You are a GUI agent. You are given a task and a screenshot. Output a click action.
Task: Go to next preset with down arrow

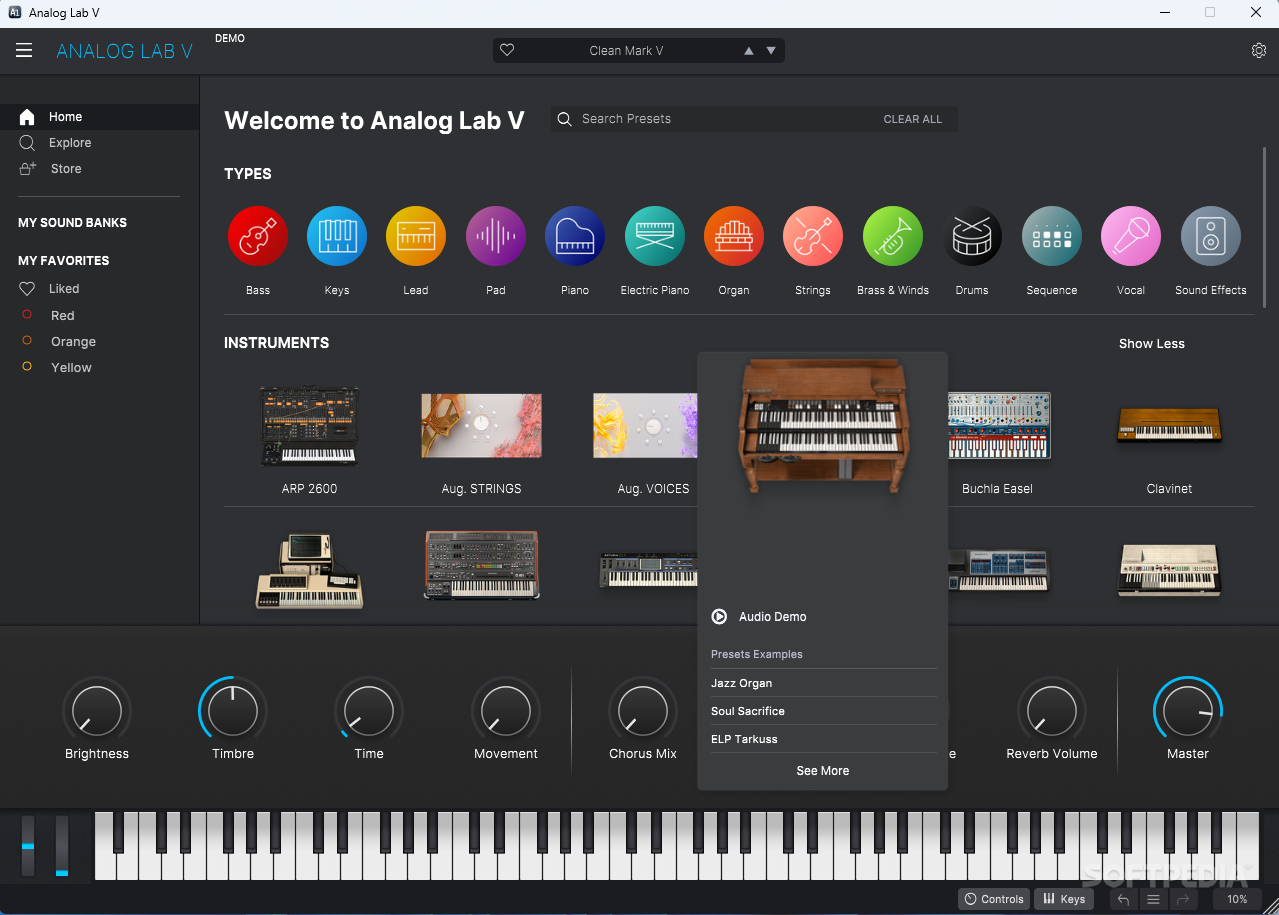coord(771,51)
